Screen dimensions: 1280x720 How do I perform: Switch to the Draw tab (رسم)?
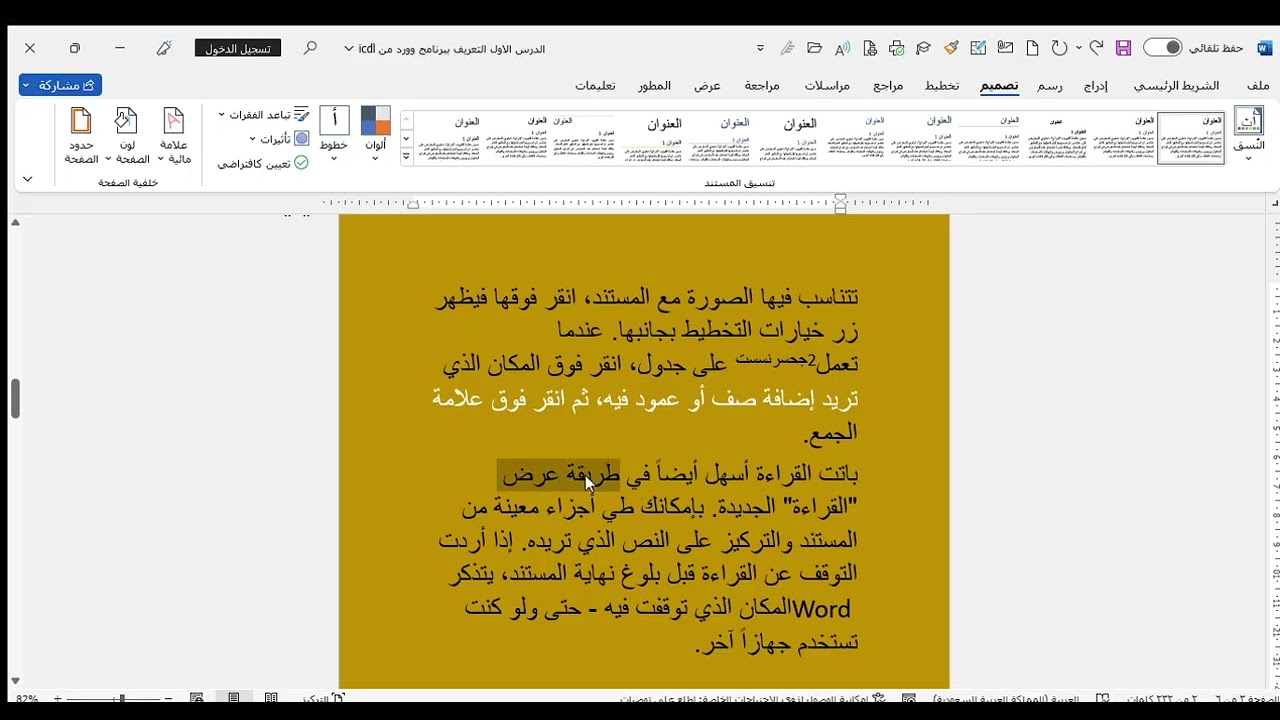[1050, 86]
